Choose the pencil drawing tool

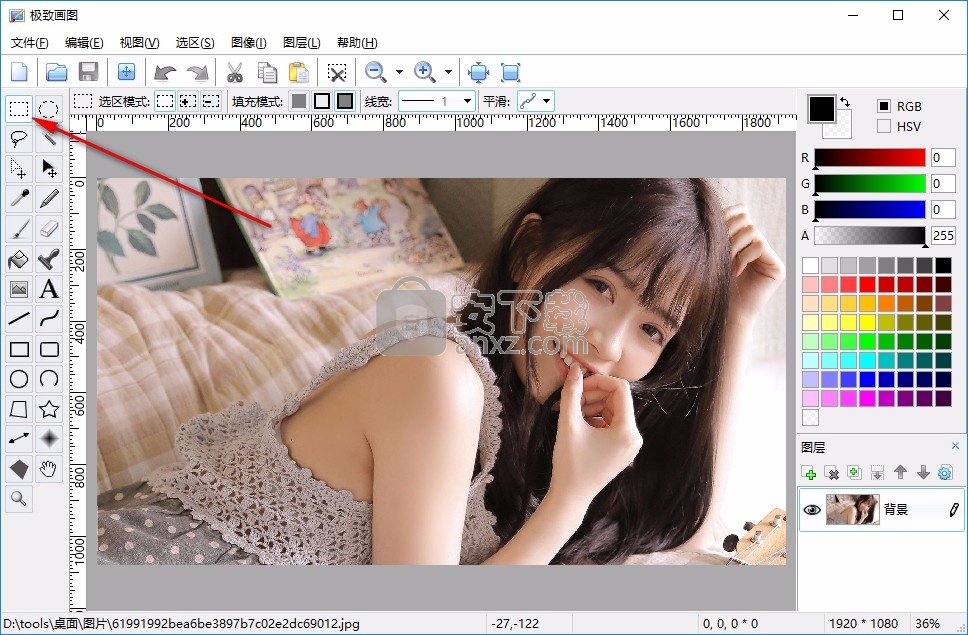pos(49,198)
